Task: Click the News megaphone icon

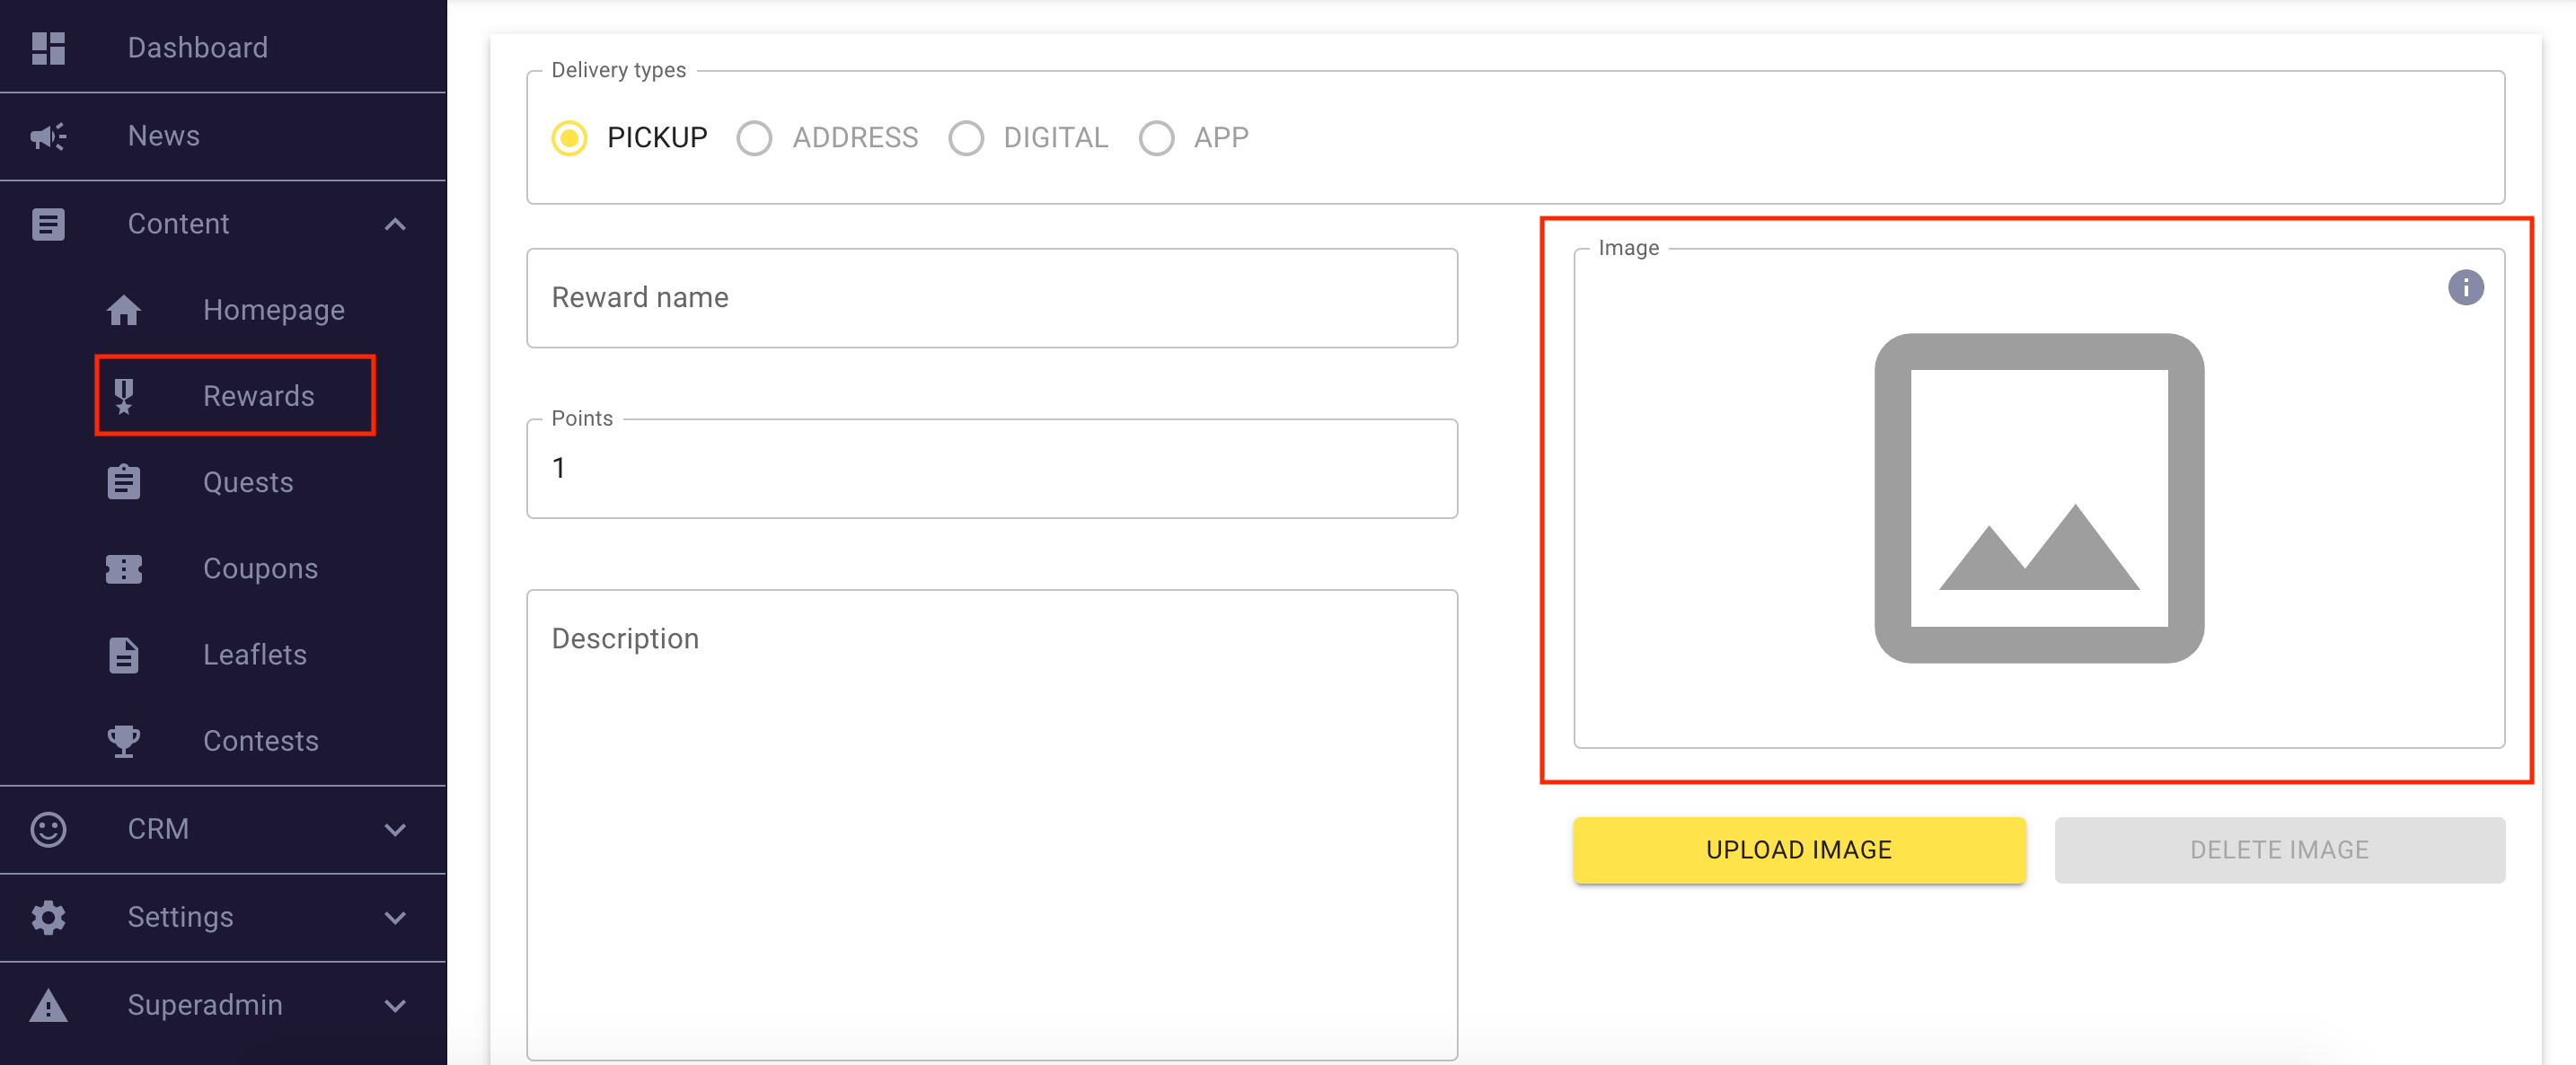Action: pyautogui.click(x=48, y=136)
